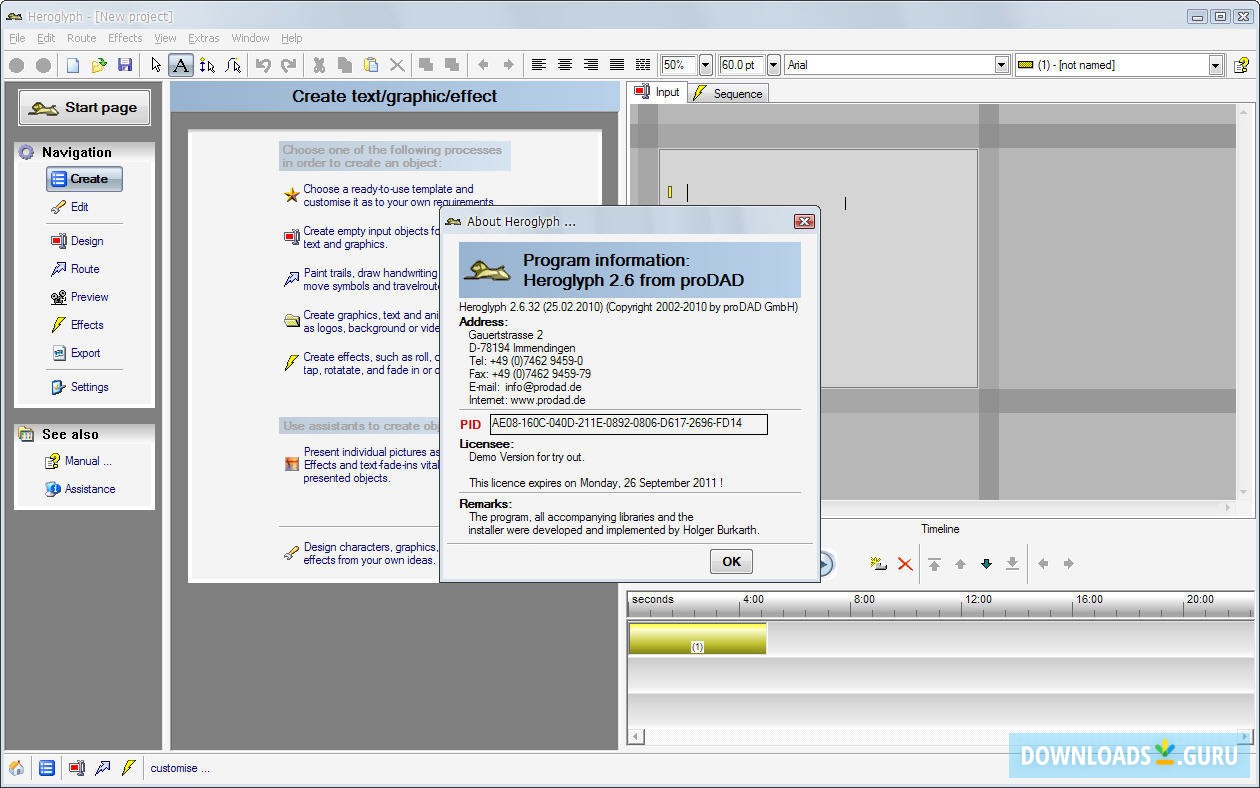Click the help icon at toolbar right
The width and height of the screenshot is (1260, 788).
pyautogui.click(x=1241, y=65)
